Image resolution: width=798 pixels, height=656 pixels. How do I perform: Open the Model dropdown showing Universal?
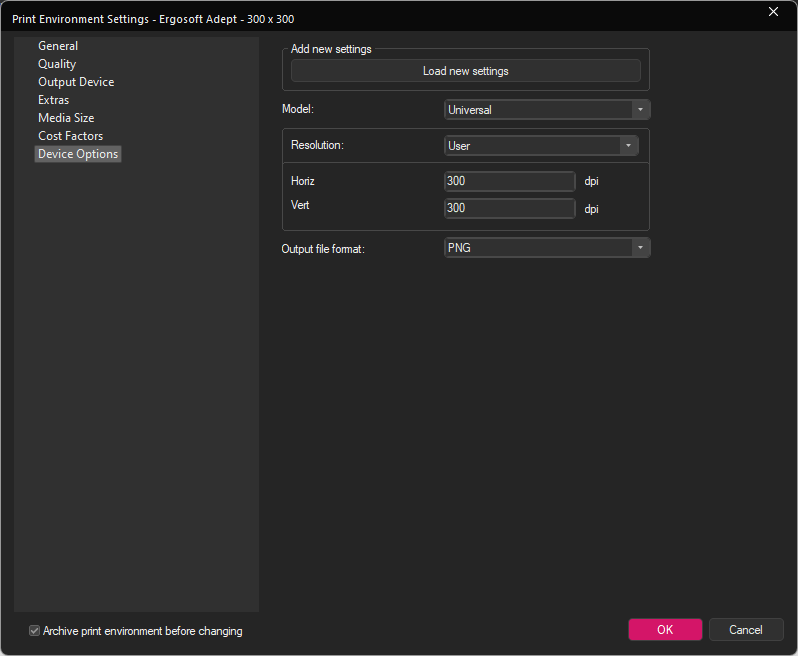547,110
